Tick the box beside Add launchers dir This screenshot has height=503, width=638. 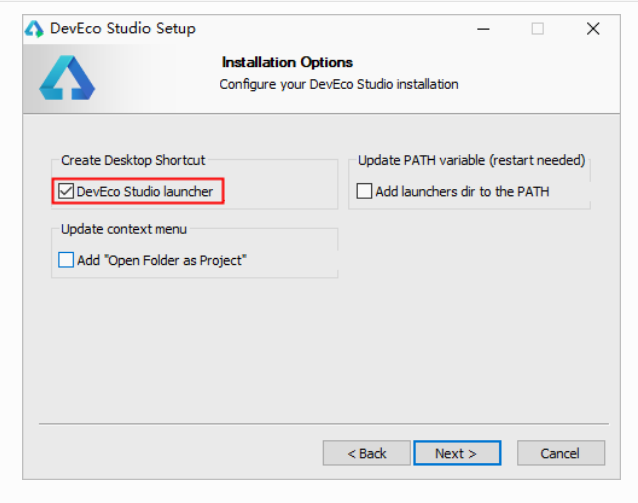tap(364, 191)
